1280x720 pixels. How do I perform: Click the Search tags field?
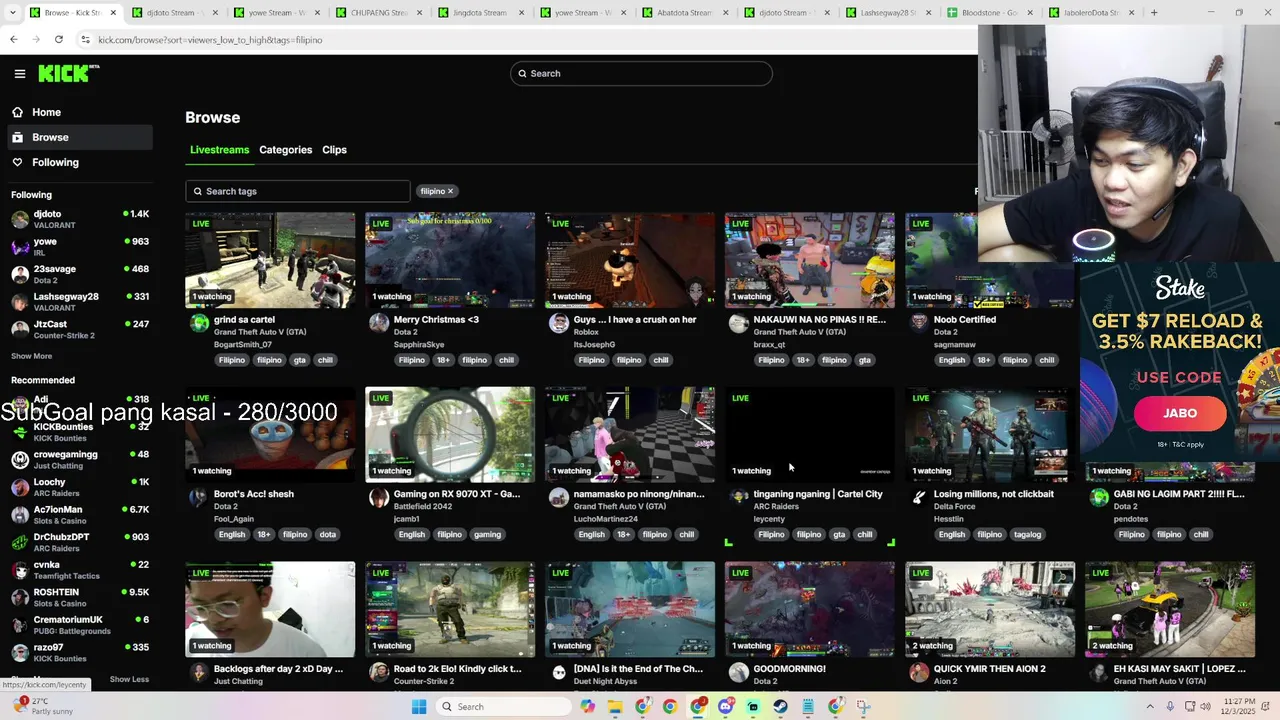coord(297,191)
